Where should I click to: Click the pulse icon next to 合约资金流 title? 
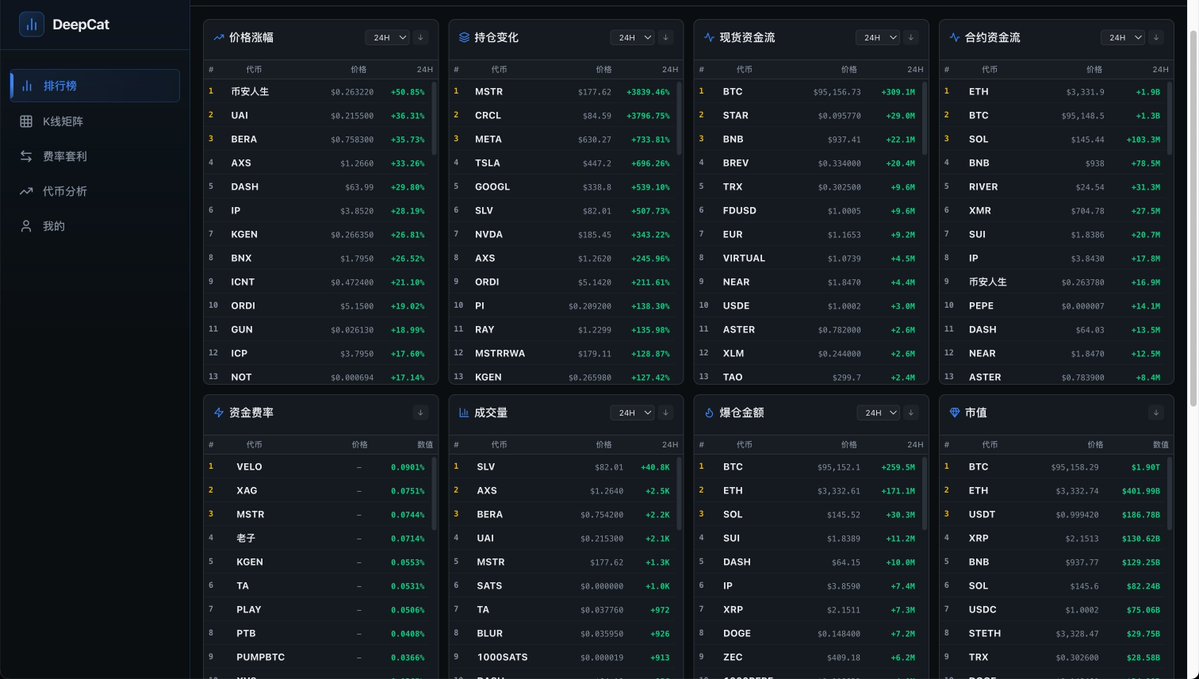[x=954, y=37]
